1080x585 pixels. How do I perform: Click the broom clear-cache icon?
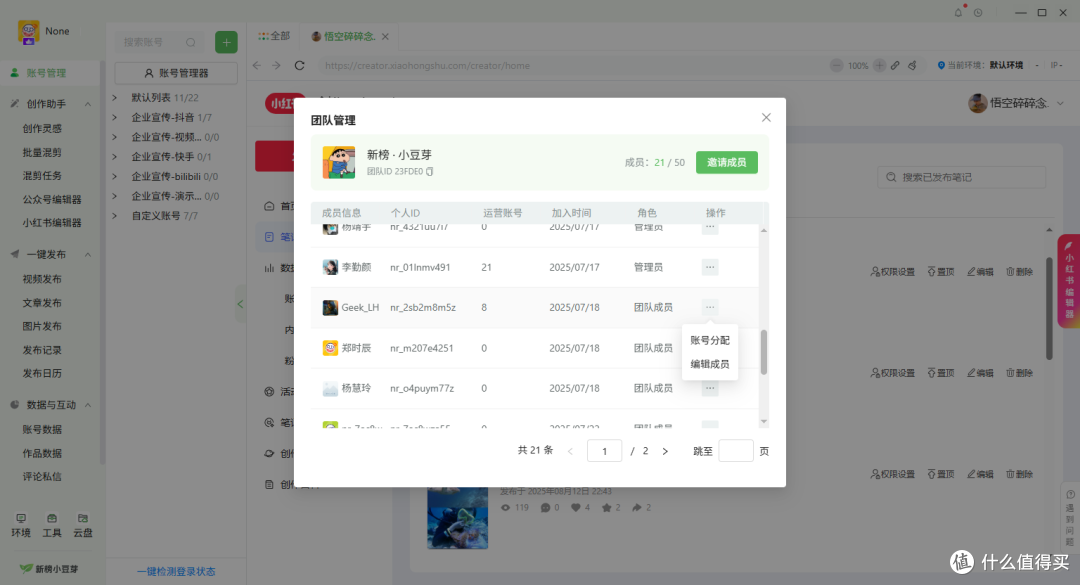(912, 65)
